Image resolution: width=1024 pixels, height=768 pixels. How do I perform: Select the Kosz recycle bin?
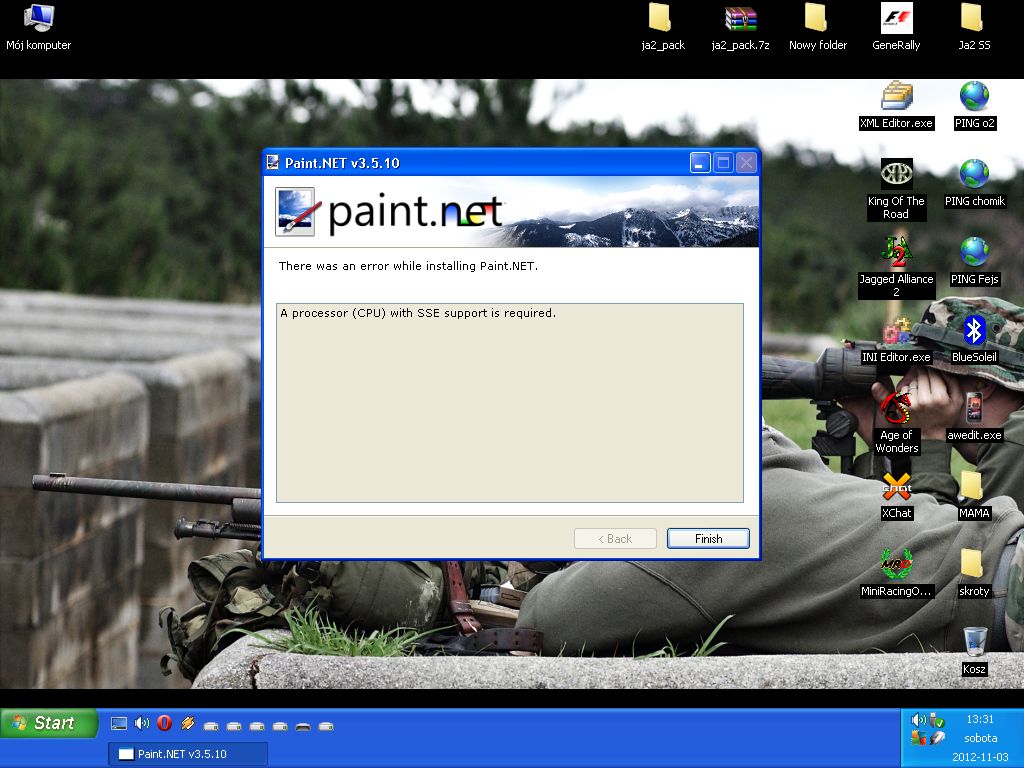tap(974, 642)
